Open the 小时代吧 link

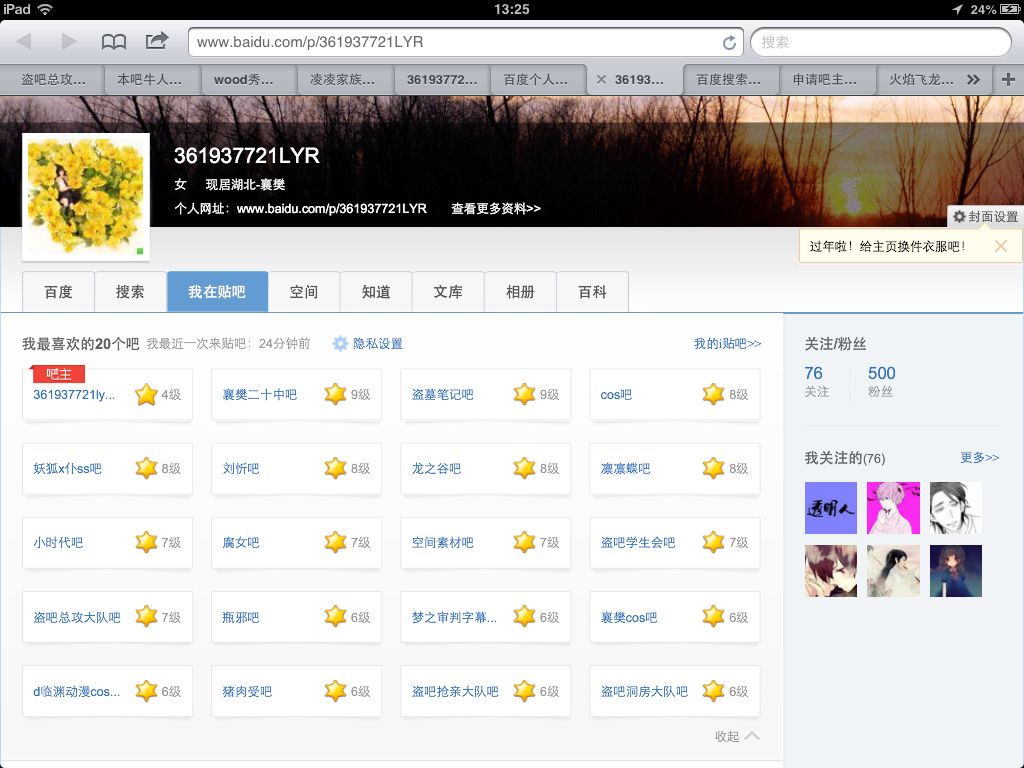[57, 543]
